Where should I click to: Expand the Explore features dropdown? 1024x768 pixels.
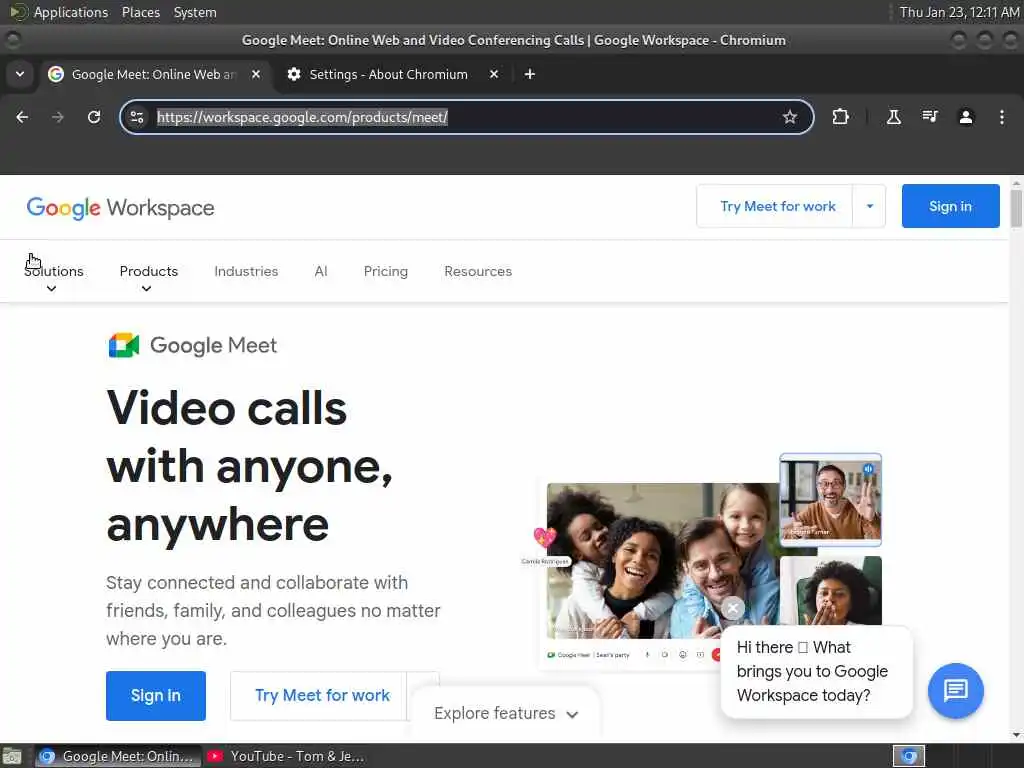tap(506, 713)
